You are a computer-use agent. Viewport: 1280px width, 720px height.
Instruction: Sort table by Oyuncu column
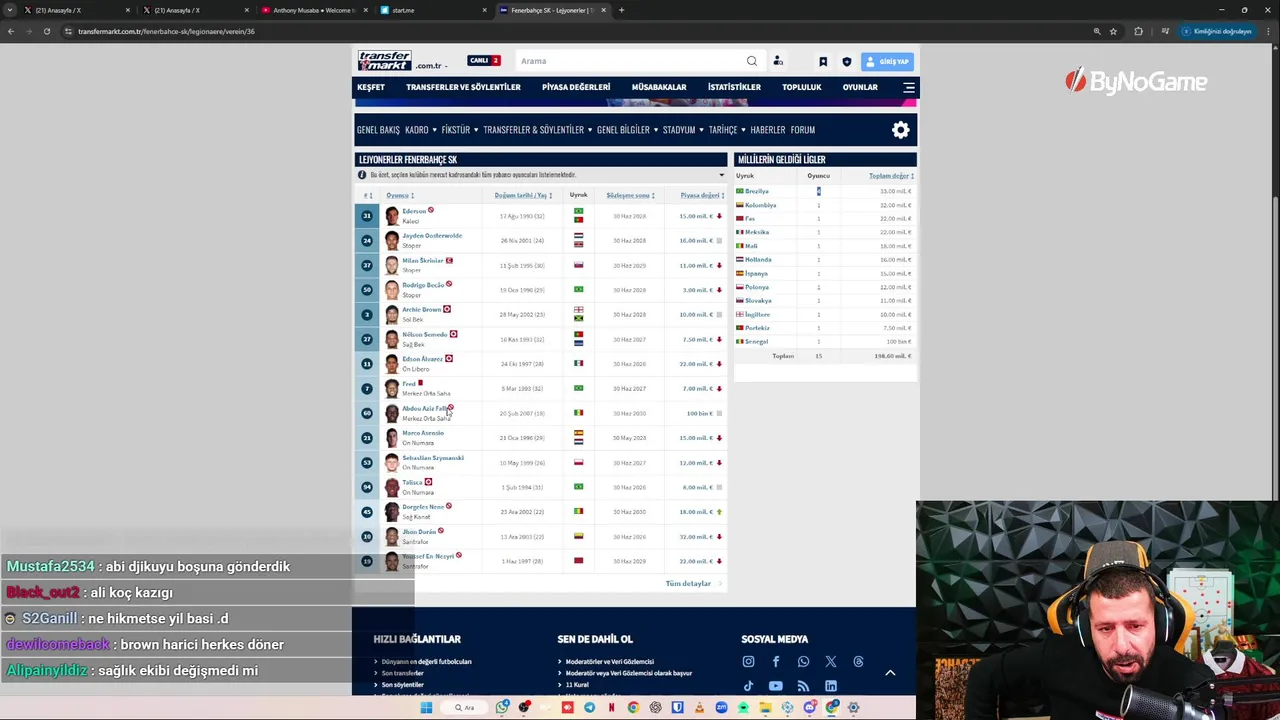400,195
